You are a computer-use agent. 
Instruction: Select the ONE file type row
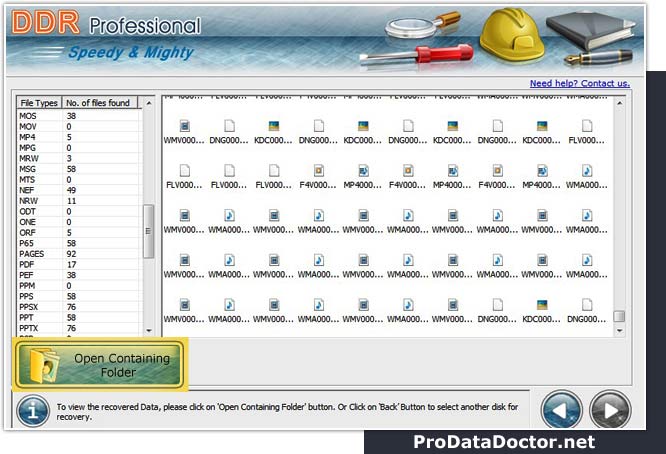79,222
